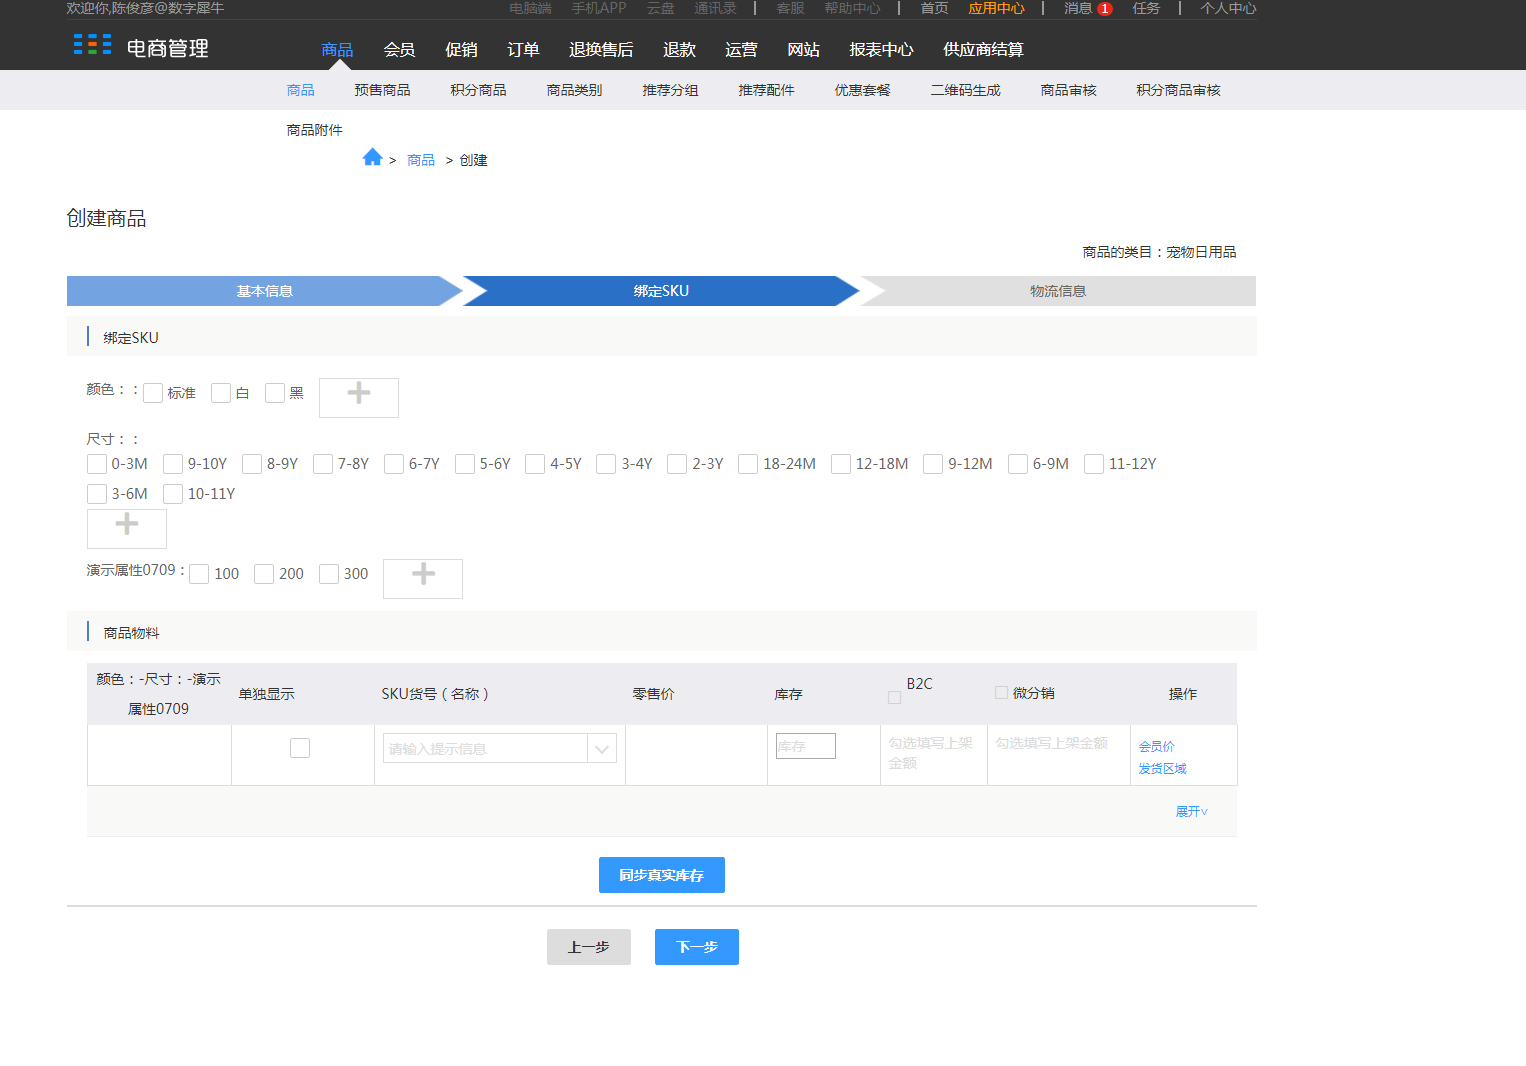
Task: Click the 微分销 勾选填写上架金额 field
Action: (1052, 743)
